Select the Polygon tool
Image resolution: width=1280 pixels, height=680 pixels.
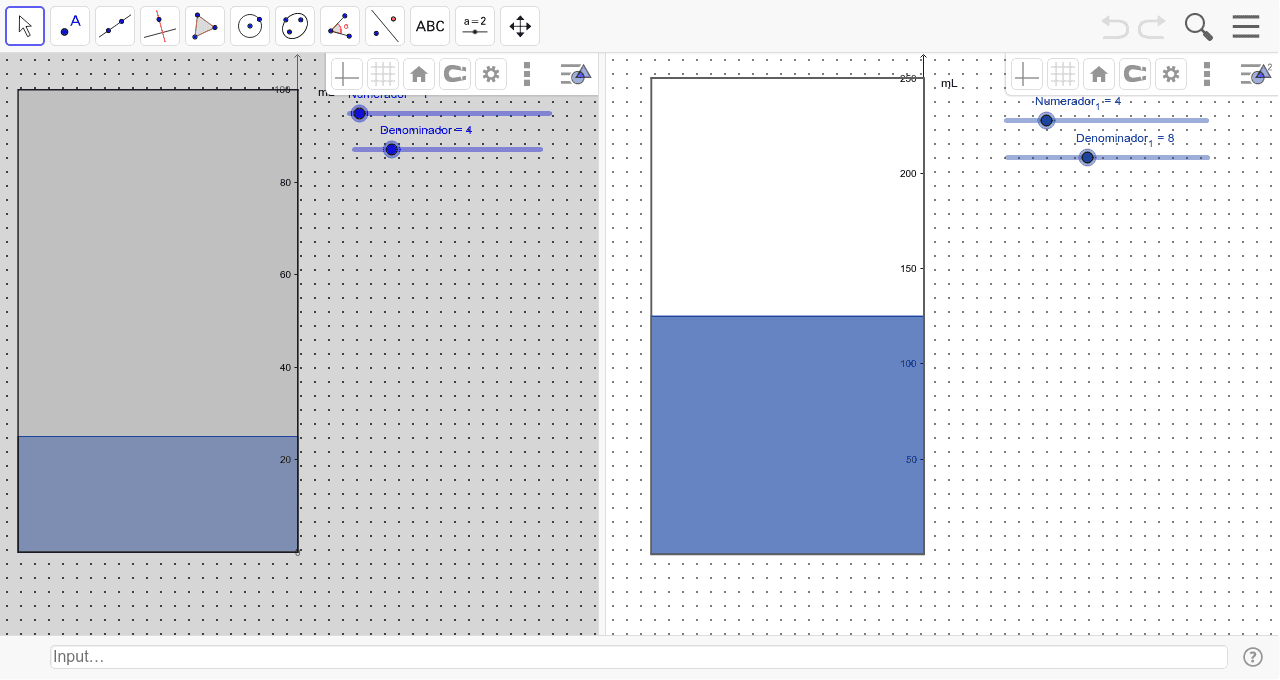pyautogui.click(x=205, y=26)
